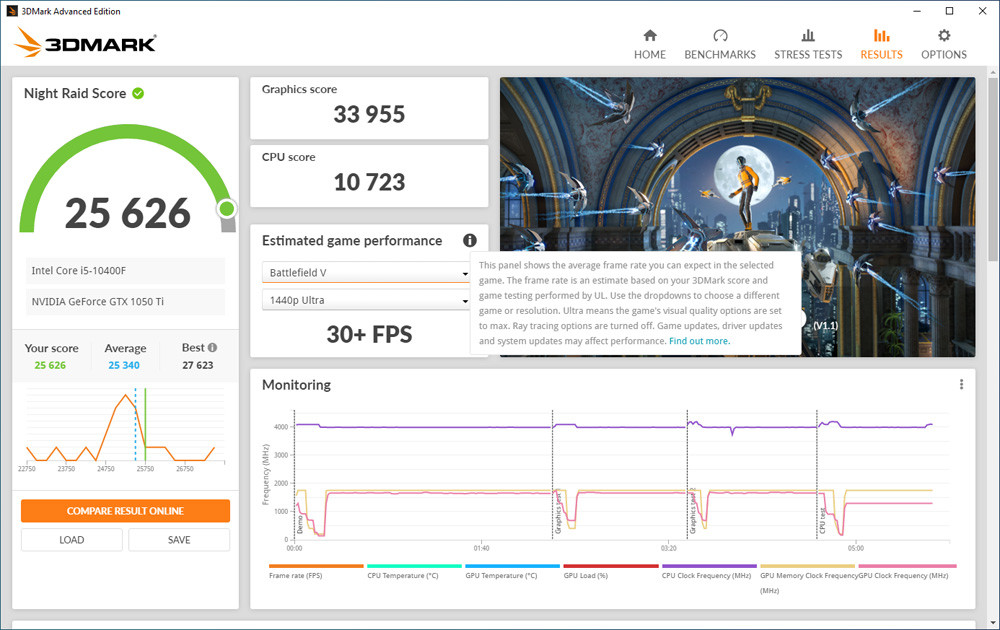Click the green validation checkmark by Night Raid Score

[x=138, y=93]
